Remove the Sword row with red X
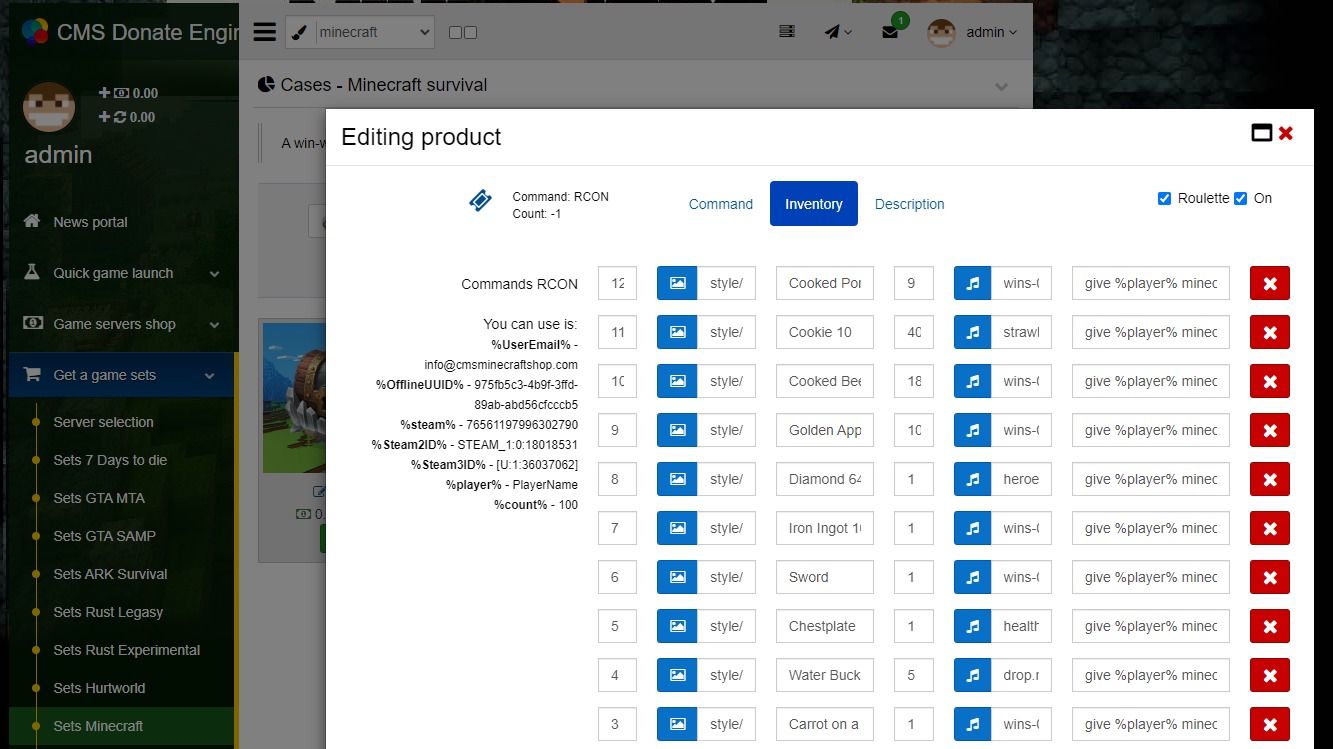The height and width of the screenshot is (749, 1333). click(1269, 577)
